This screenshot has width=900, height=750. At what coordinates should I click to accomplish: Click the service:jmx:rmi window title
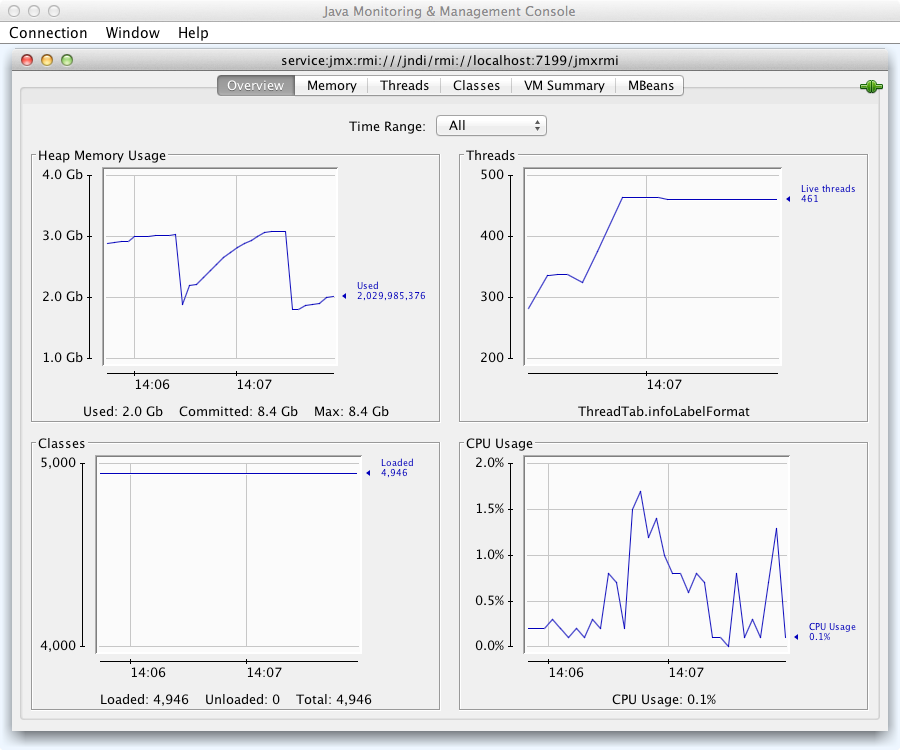coord(449,60)
